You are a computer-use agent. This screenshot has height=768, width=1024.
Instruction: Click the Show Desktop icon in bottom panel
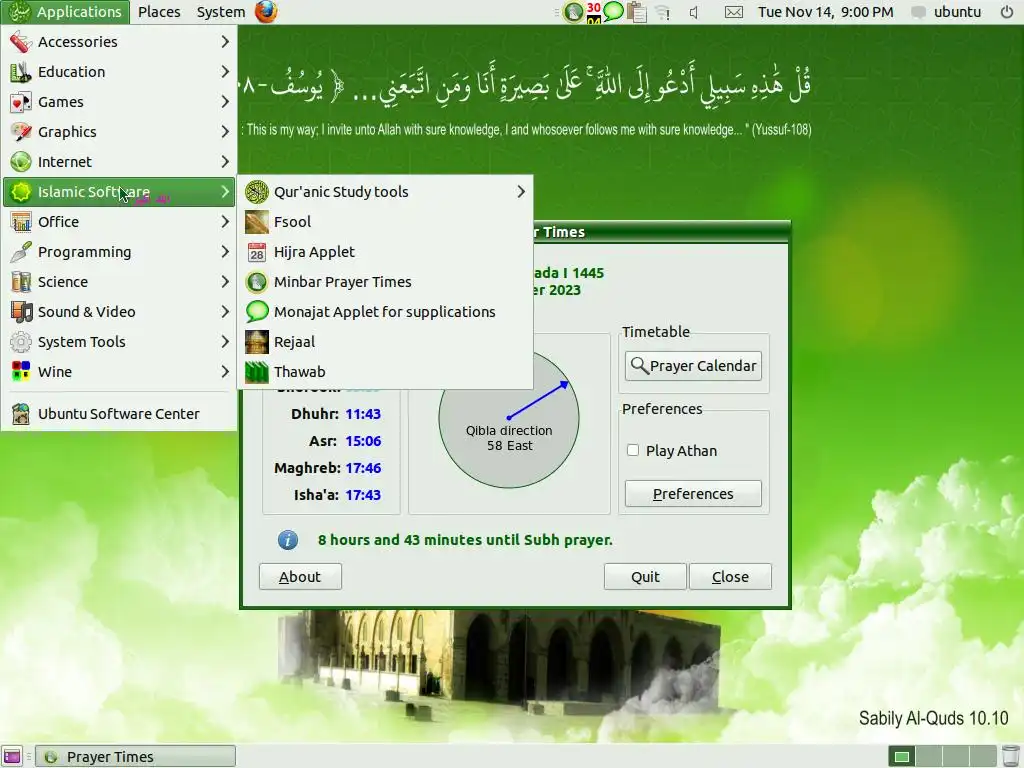point(12,756)
